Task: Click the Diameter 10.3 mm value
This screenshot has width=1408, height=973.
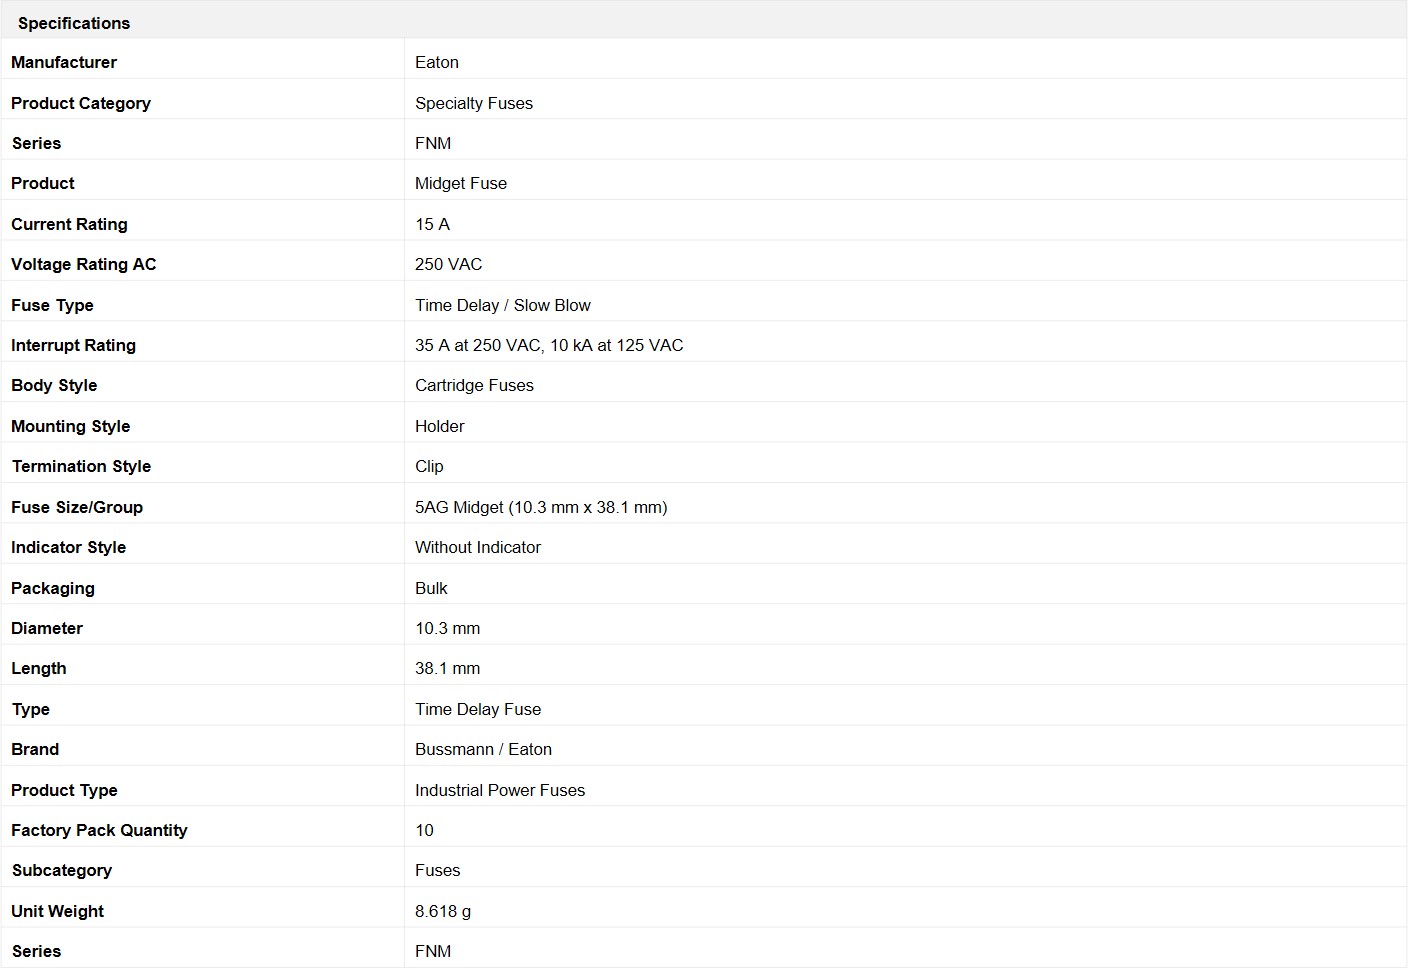Action: click(448, 628)
